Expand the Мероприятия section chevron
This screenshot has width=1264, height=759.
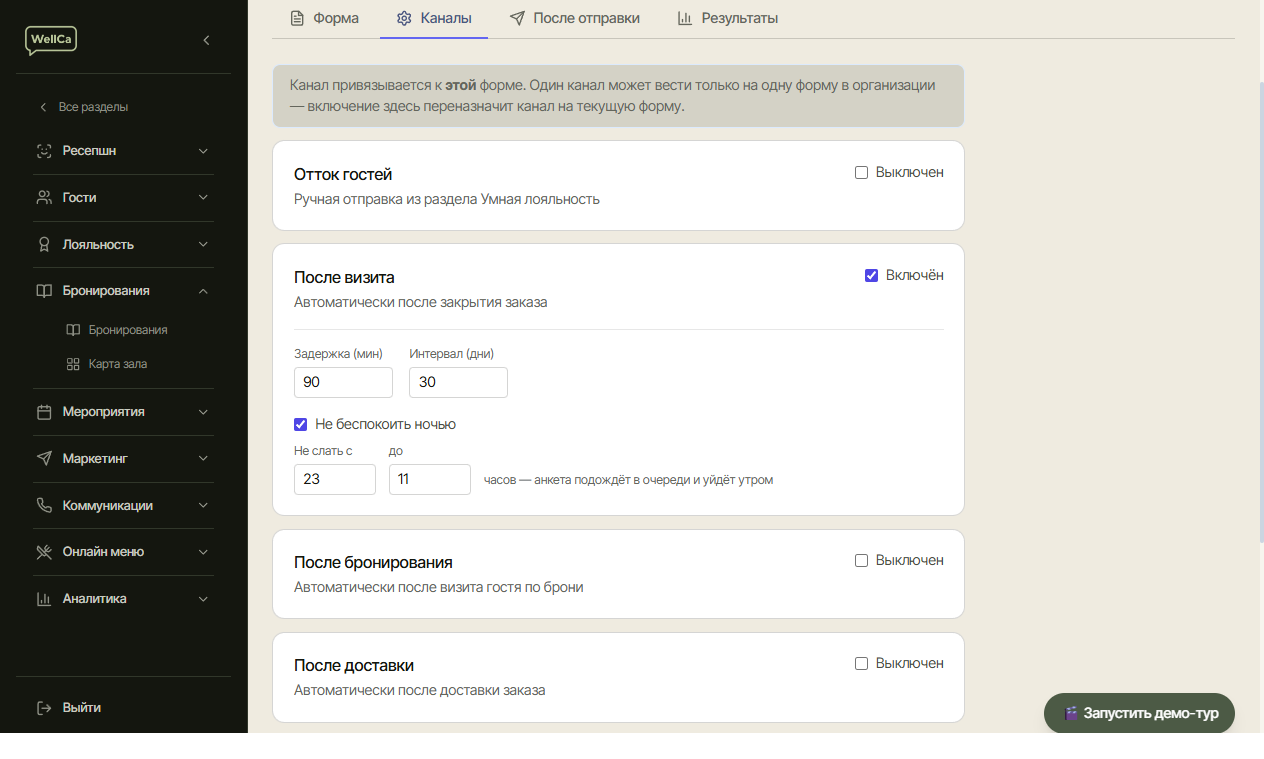[203, 412]
